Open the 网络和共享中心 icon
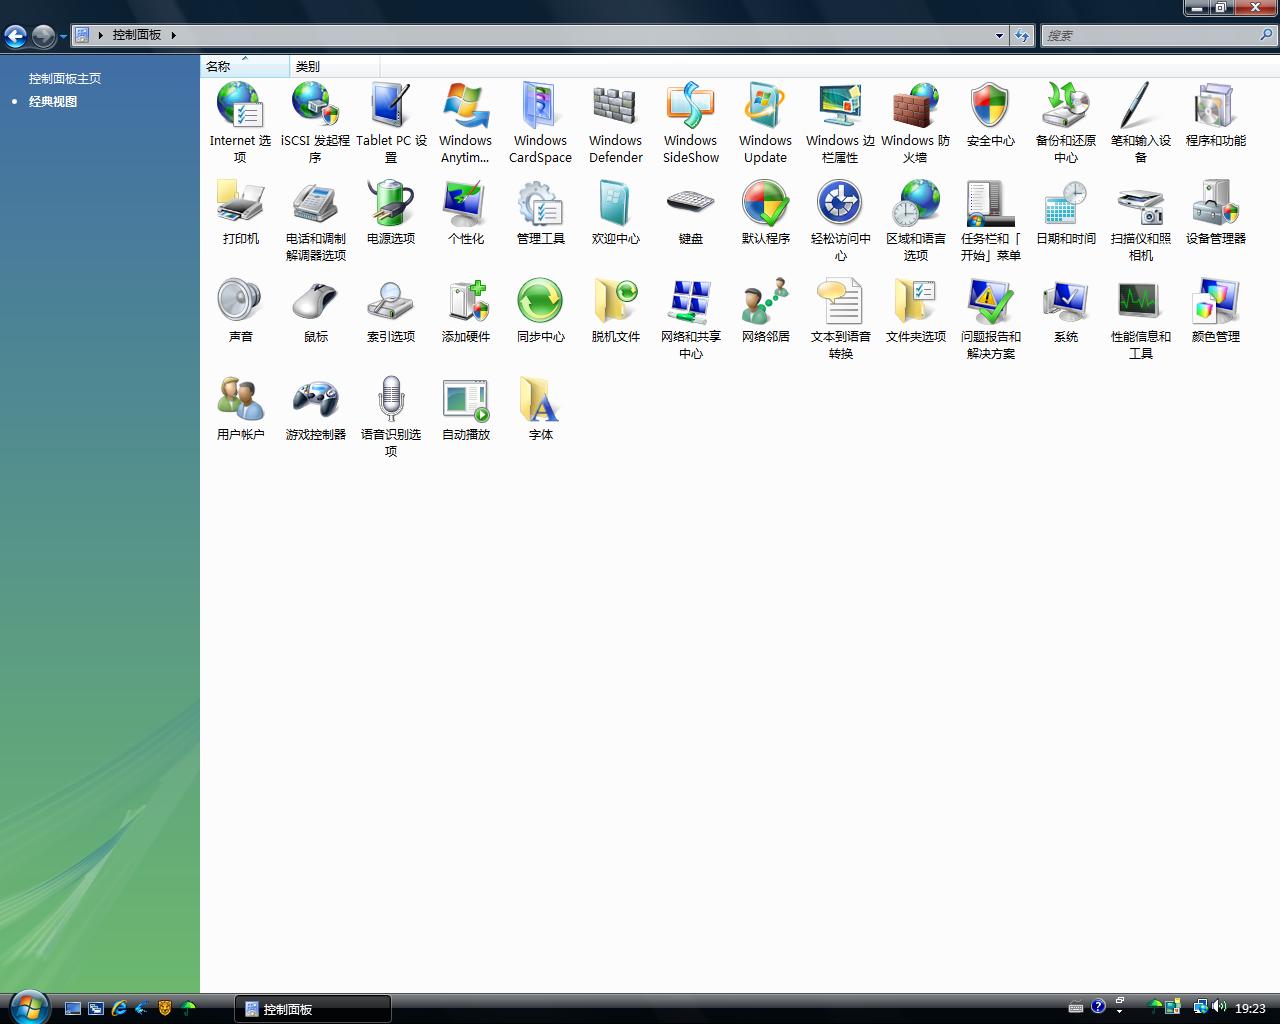The height and width of the screenshot is (1024, 1280). 690,302
